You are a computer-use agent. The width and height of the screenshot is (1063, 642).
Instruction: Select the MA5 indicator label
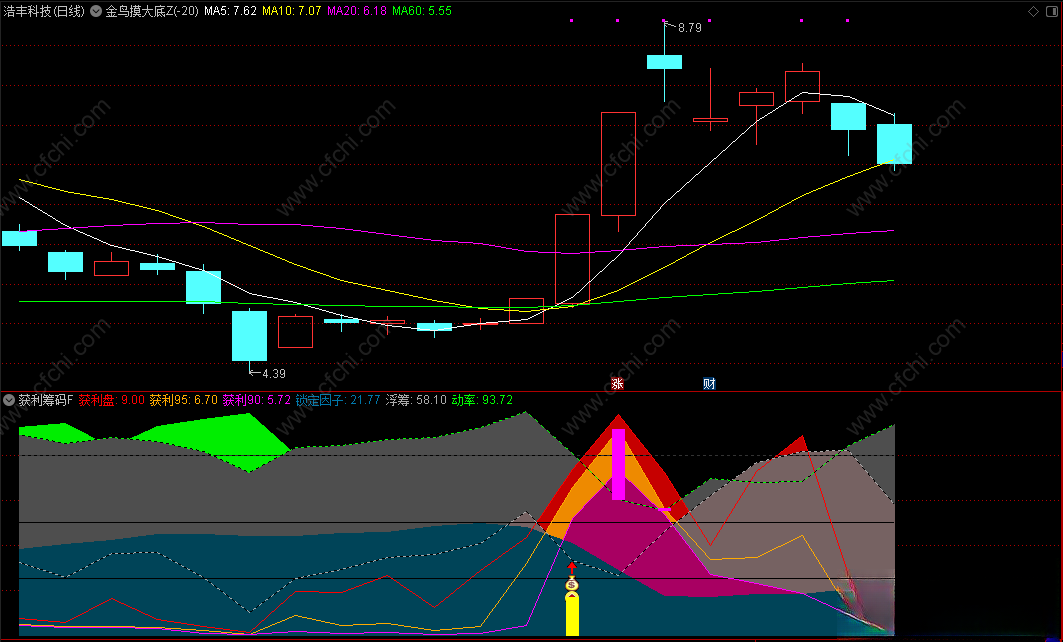(x=230, y=11)
